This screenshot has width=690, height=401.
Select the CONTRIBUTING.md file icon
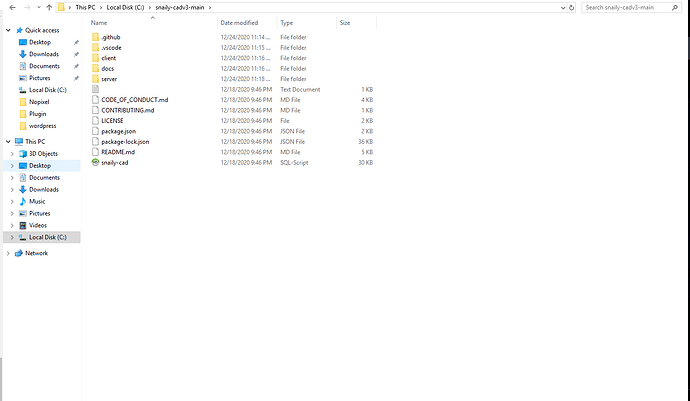(x=95, y=110)
